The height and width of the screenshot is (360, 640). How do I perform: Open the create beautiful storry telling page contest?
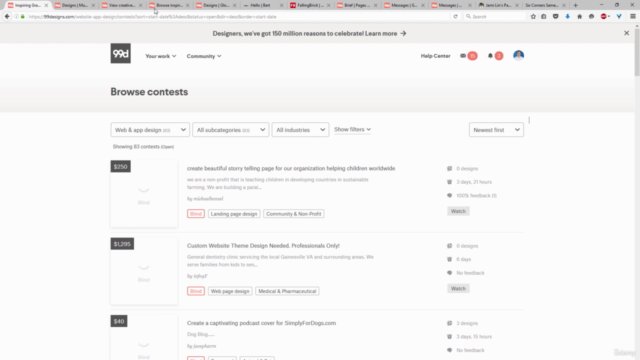[291, 168]
